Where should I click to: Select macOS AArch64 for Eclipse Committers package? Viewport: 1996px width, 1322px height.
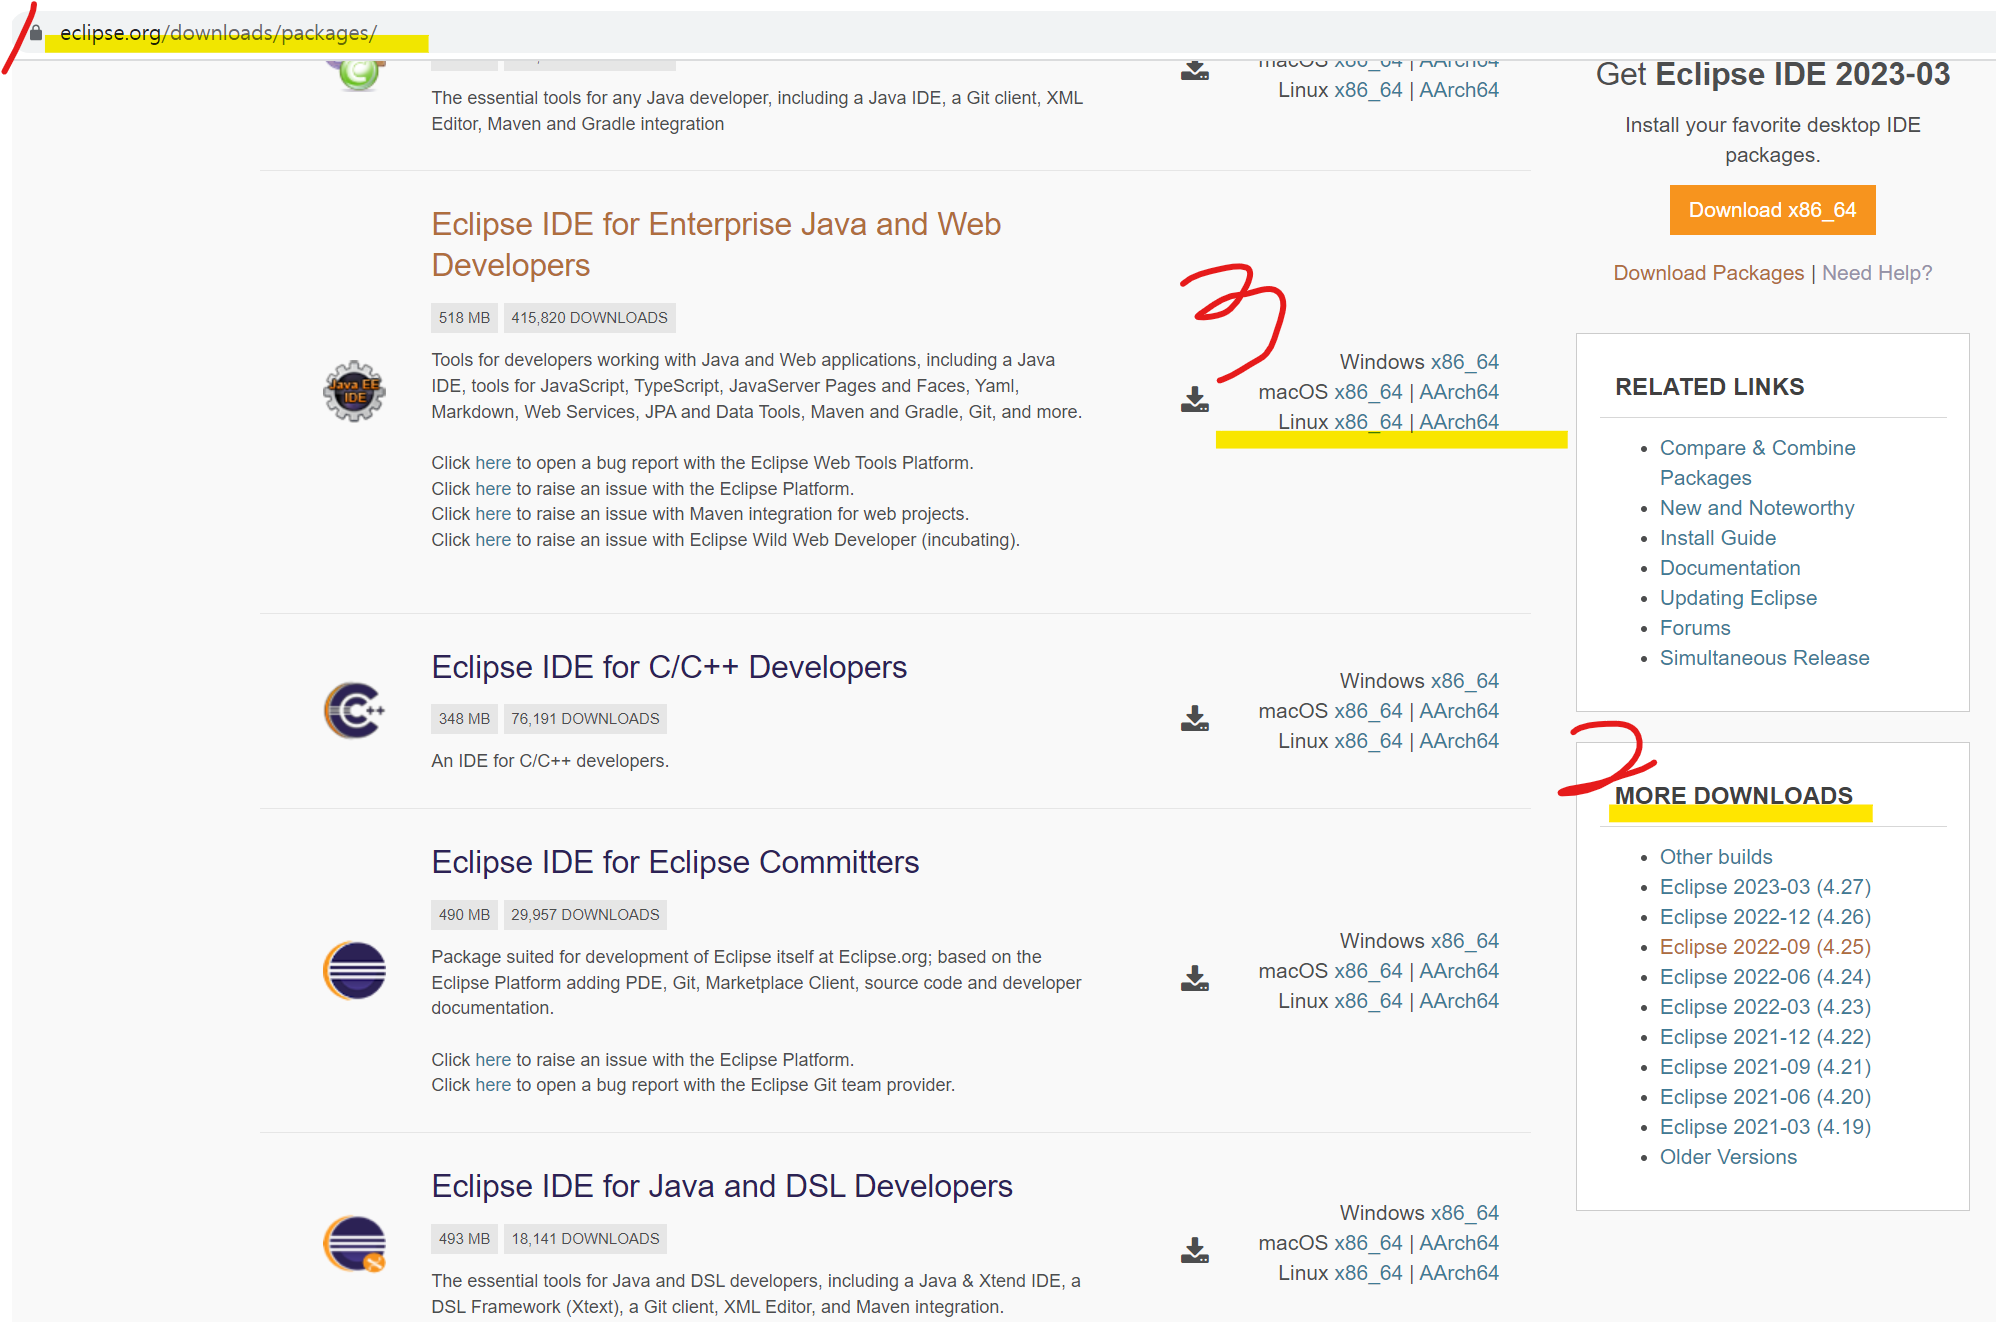(x=1459, y=971)
